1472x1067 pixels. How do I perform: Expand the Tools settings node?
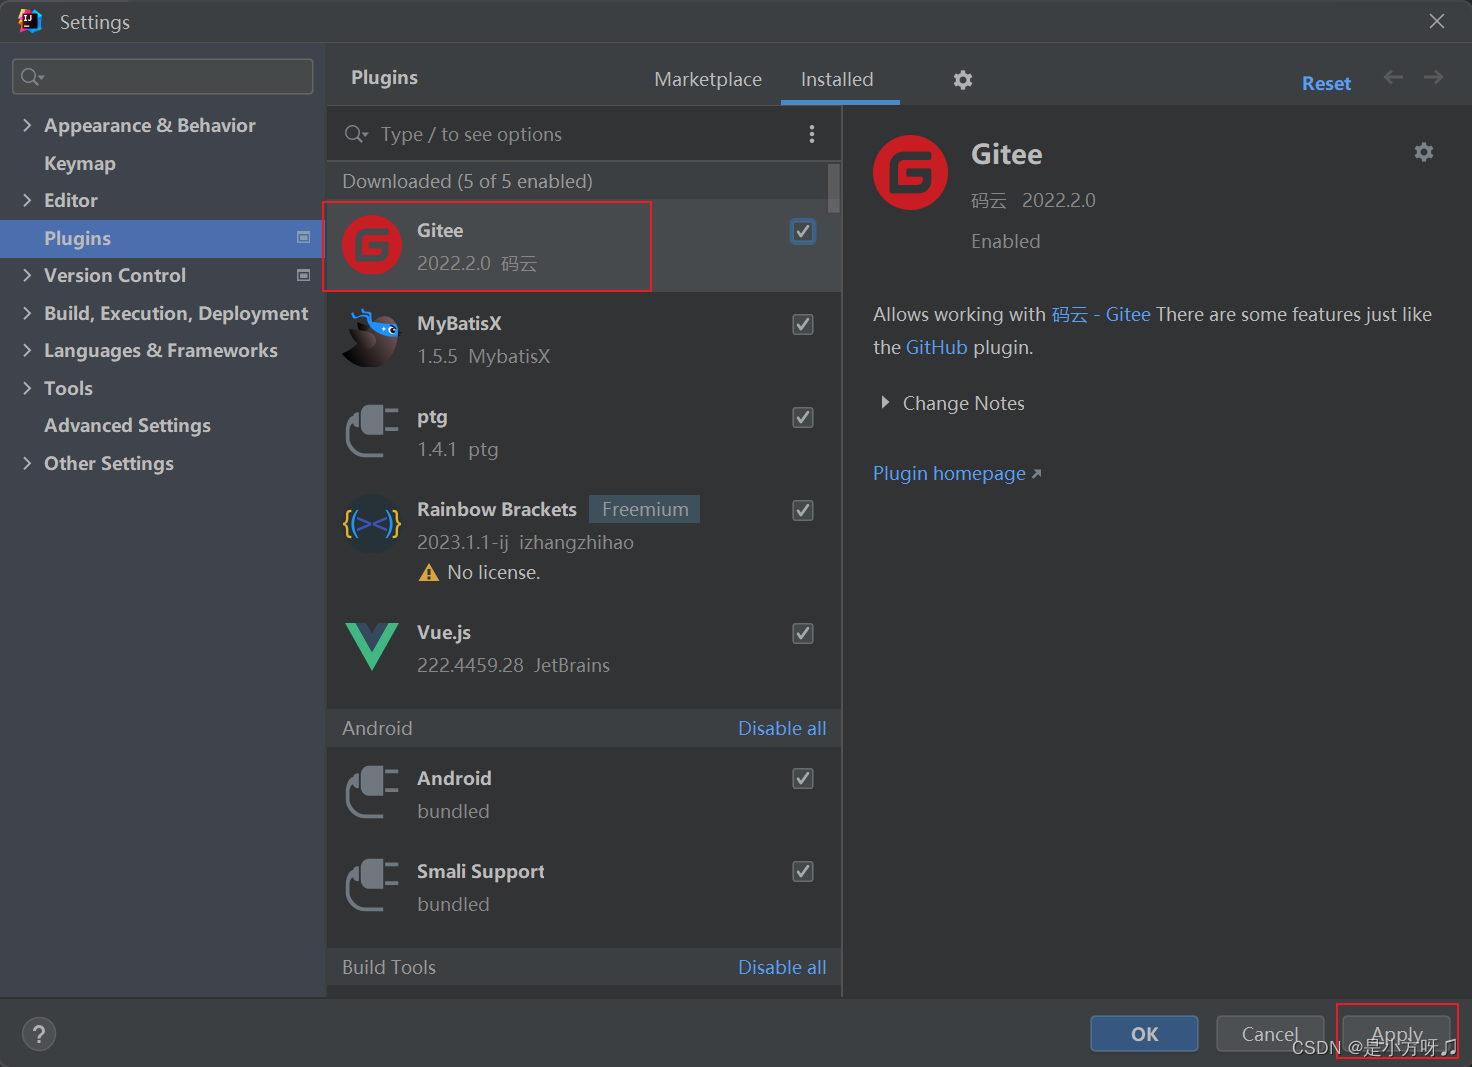[27, 388]
